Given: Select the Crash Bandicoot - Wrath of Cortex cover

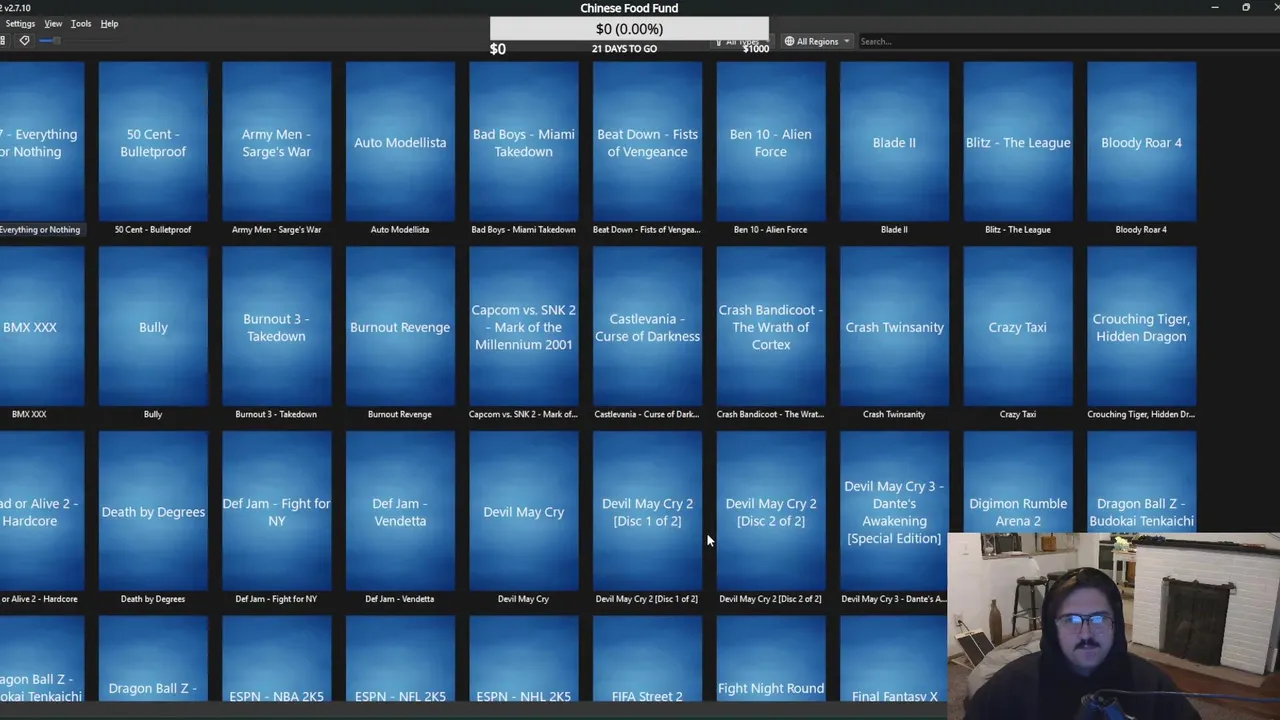Looking at the screenshot, I should (770, 327).
